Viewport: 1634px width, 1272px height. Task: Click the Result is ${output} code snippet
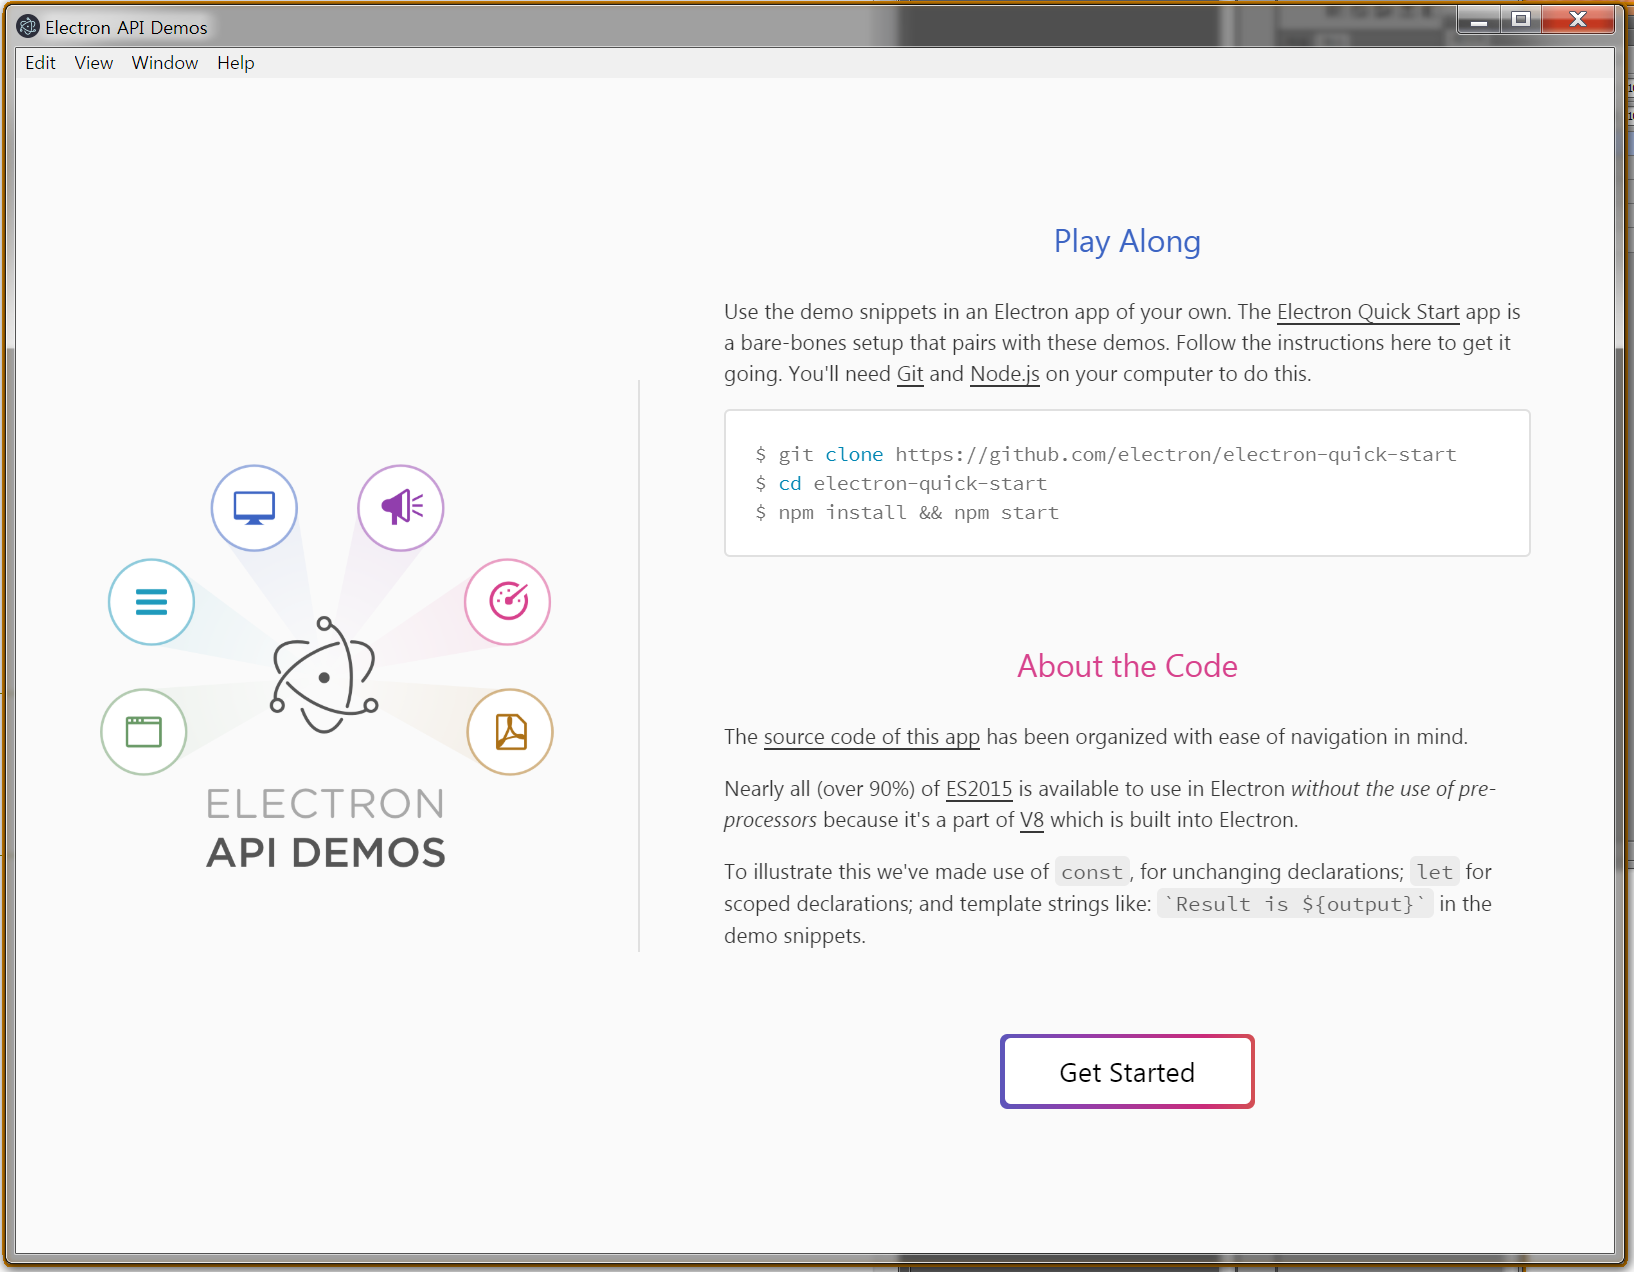[1295, 904]
